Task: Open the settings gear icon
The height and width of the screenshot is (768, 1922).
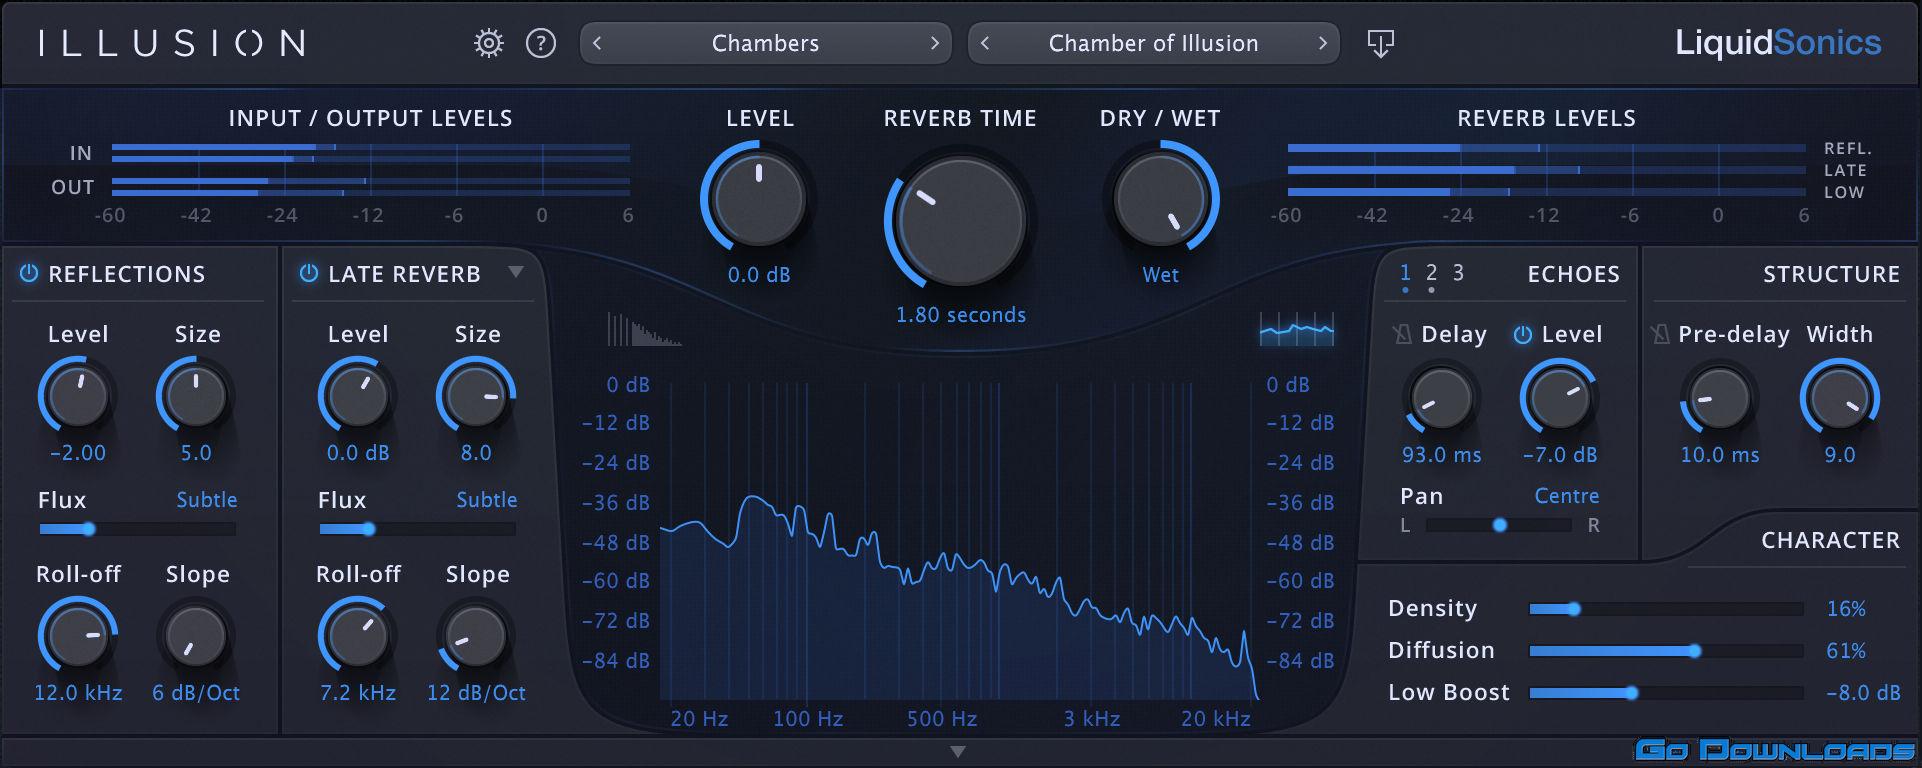Action: tap(488, 43)
